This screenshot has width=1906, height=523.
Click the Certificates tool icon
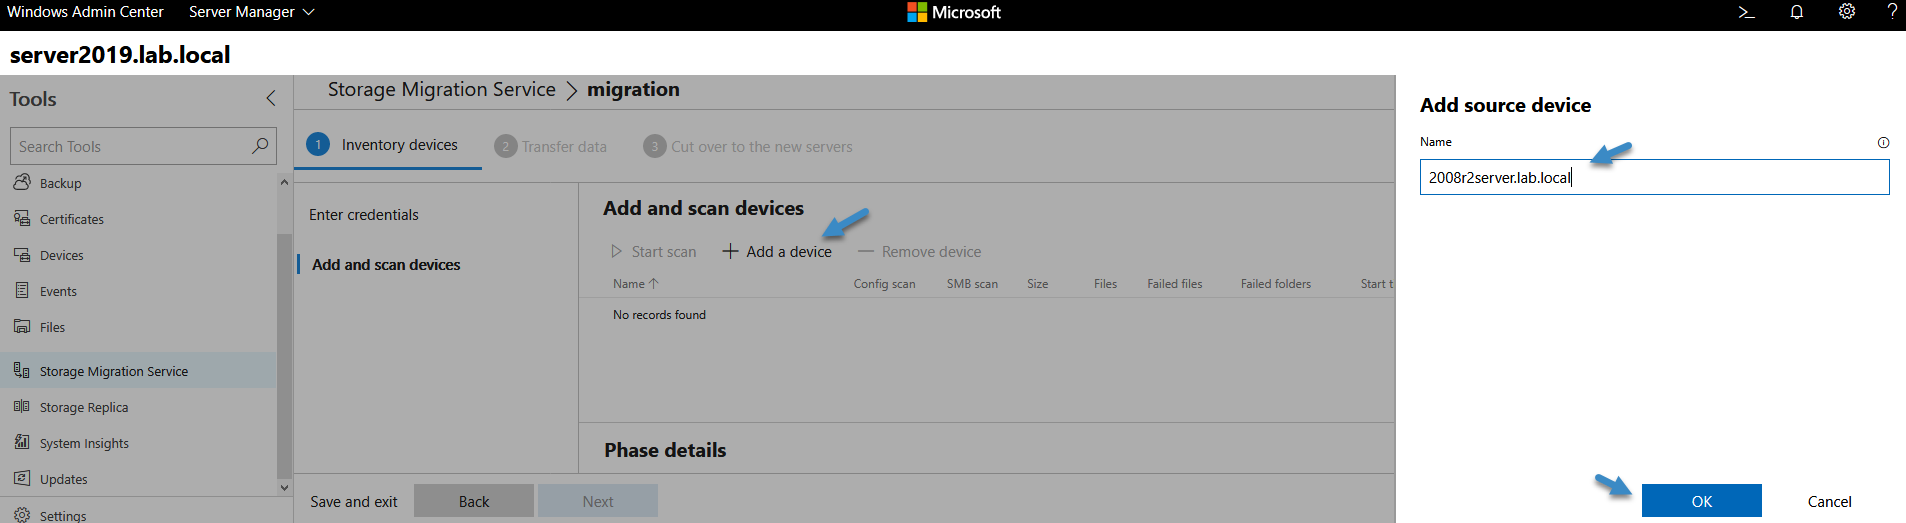tap(22, 218)
